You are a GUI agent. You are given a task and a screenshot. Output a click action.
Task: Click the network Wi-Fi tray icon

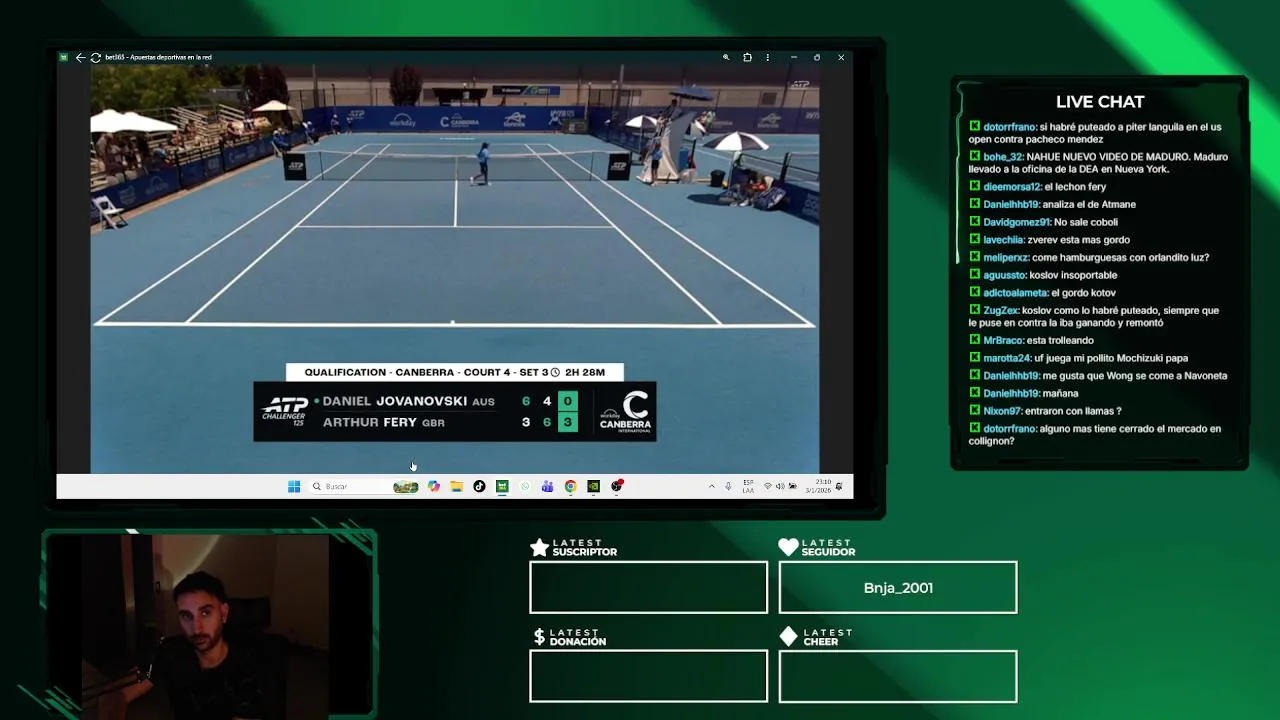tap(768, 487)
